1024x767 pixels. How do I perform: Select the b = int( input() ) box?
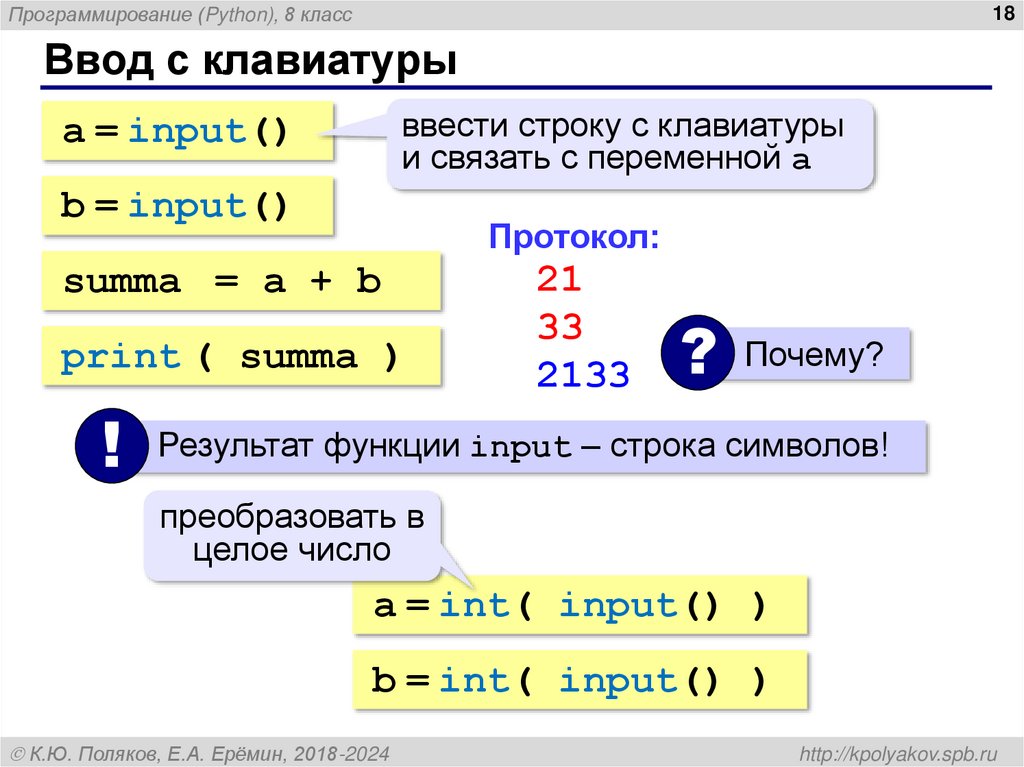pos(580,680)
